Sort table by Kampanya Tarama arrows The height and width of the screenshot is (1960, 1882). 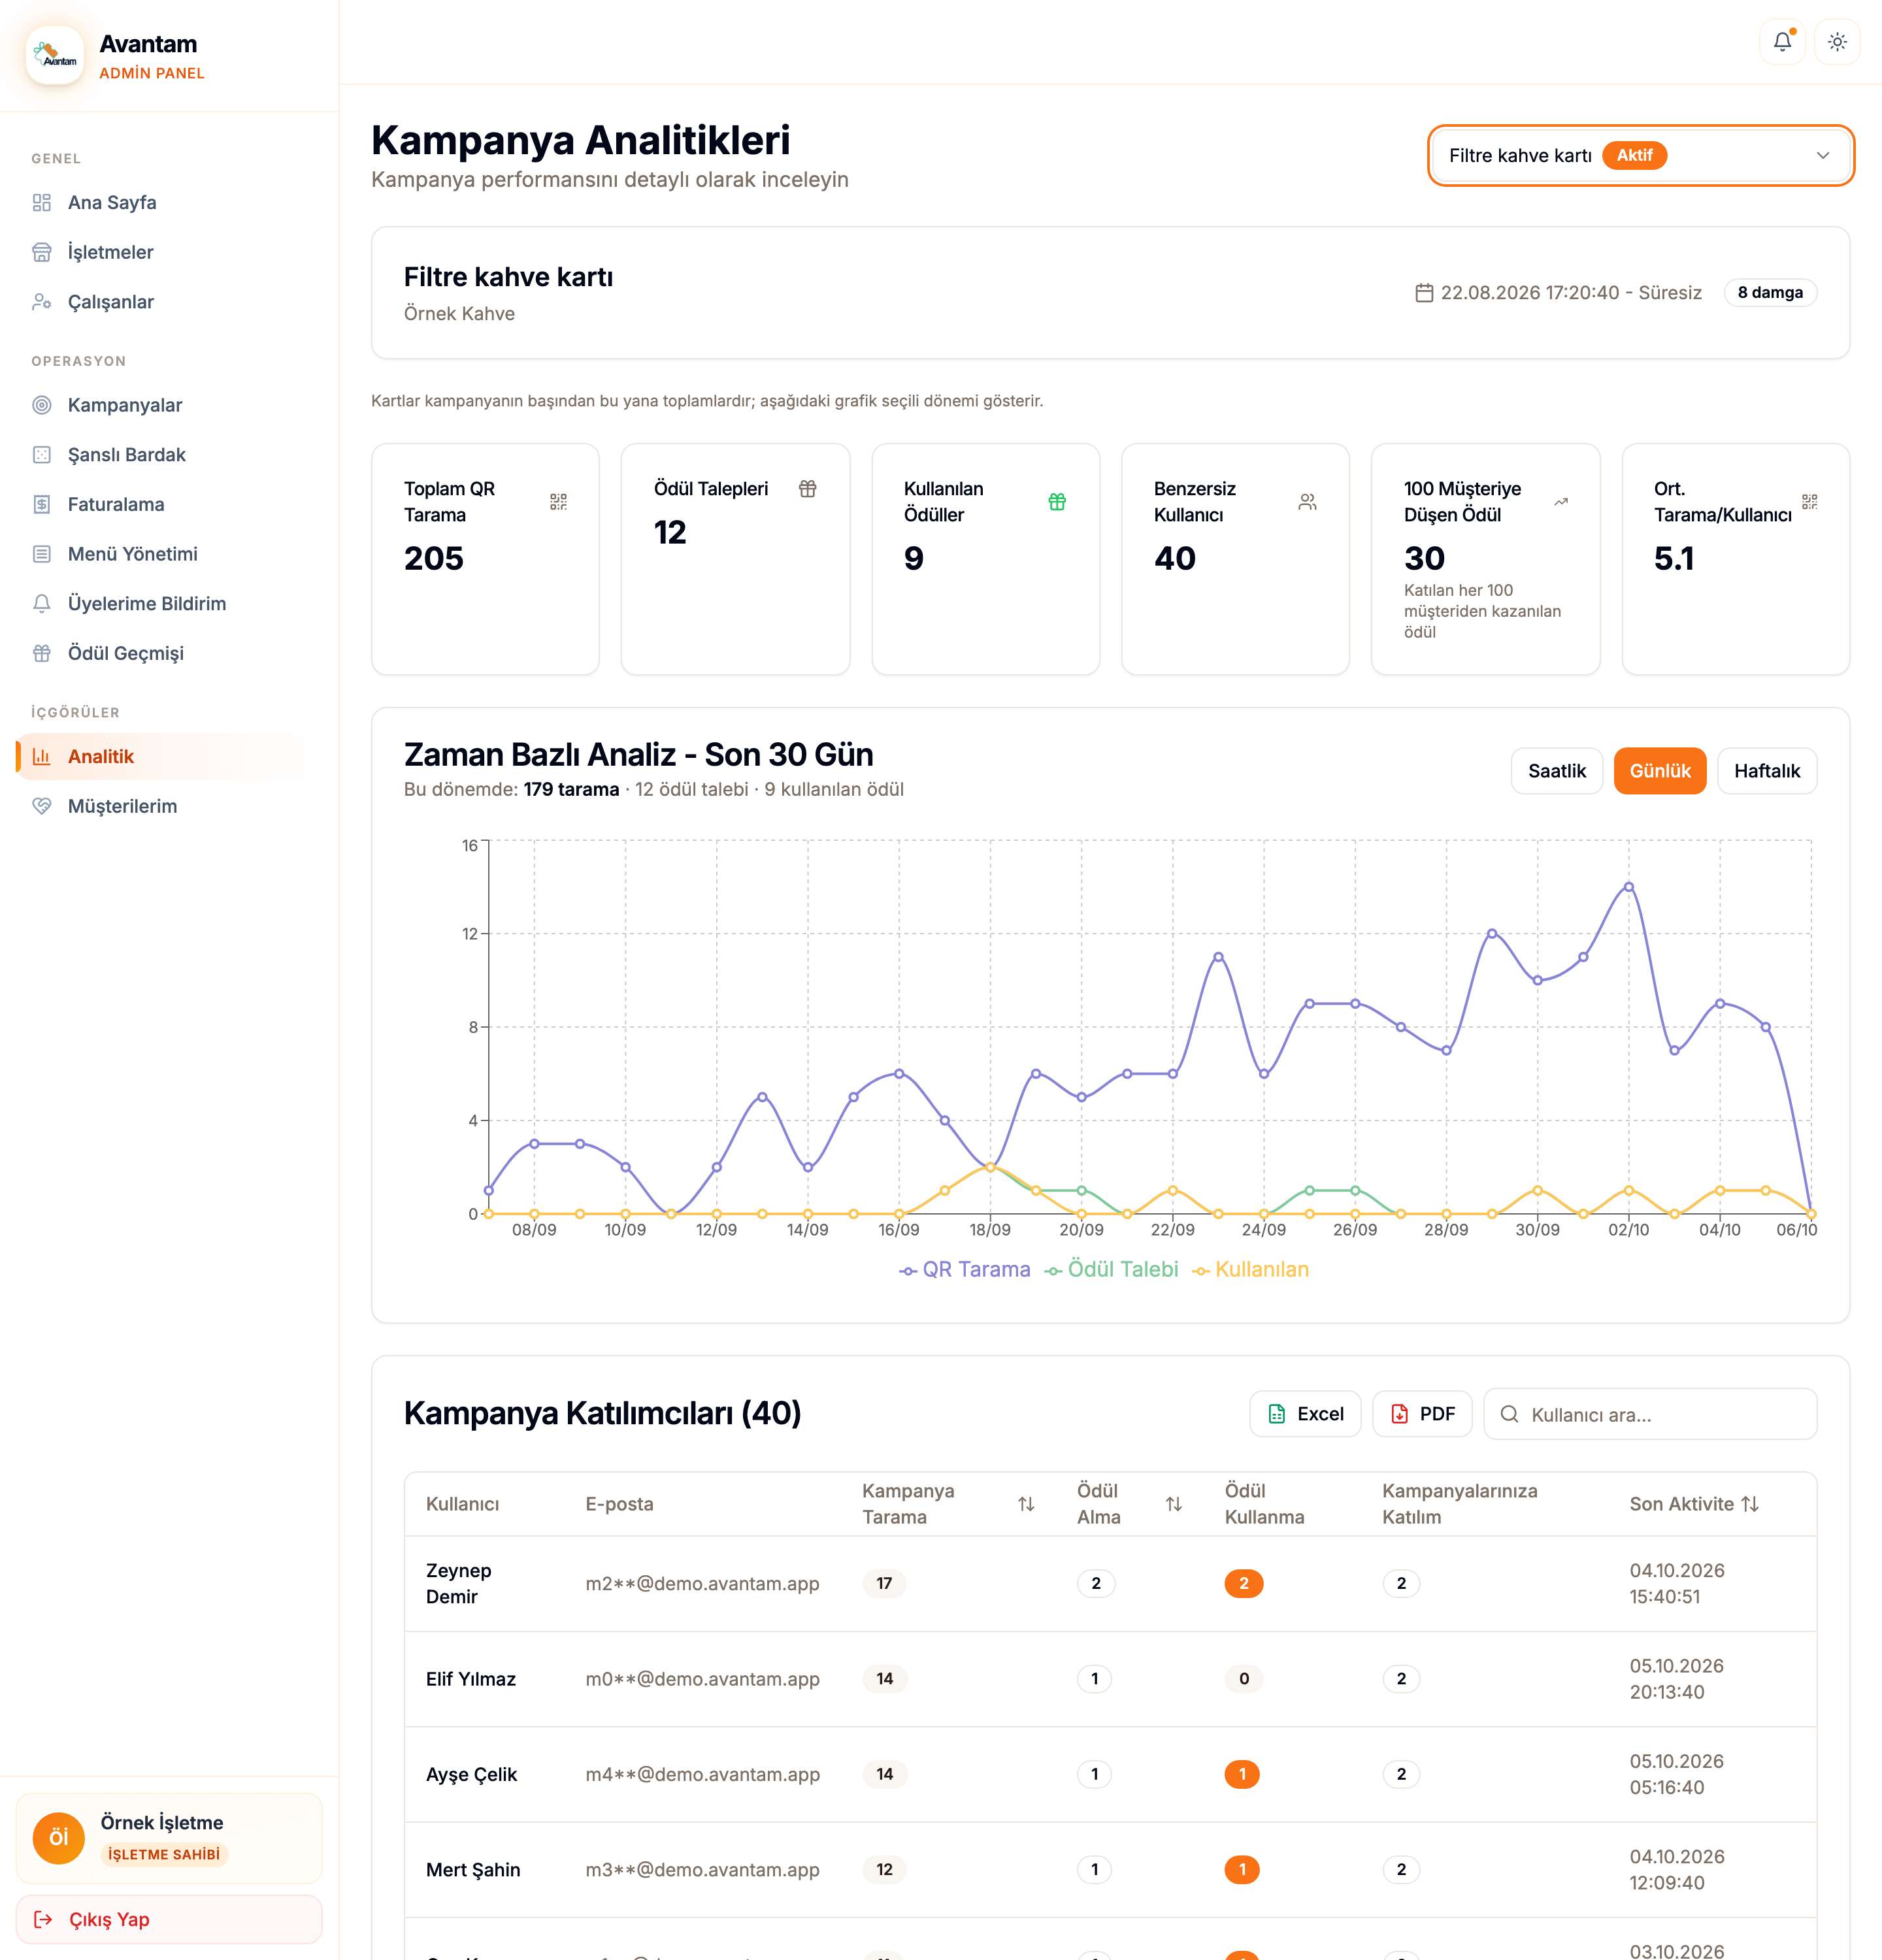(x=1026, y=1504)
